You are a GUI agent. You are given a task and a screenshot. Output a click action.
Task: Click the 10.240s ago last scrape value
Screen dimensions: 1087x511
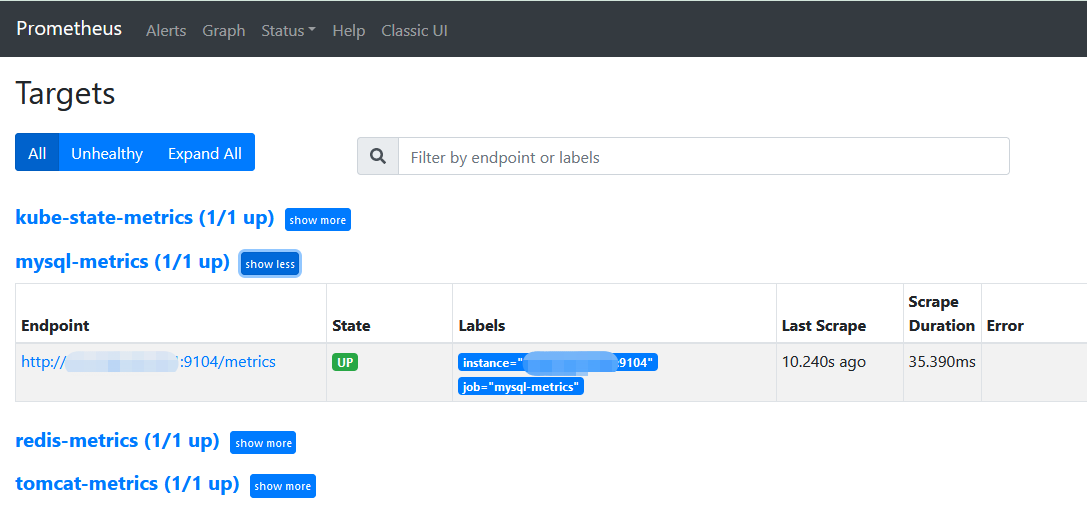click(824, 362)
